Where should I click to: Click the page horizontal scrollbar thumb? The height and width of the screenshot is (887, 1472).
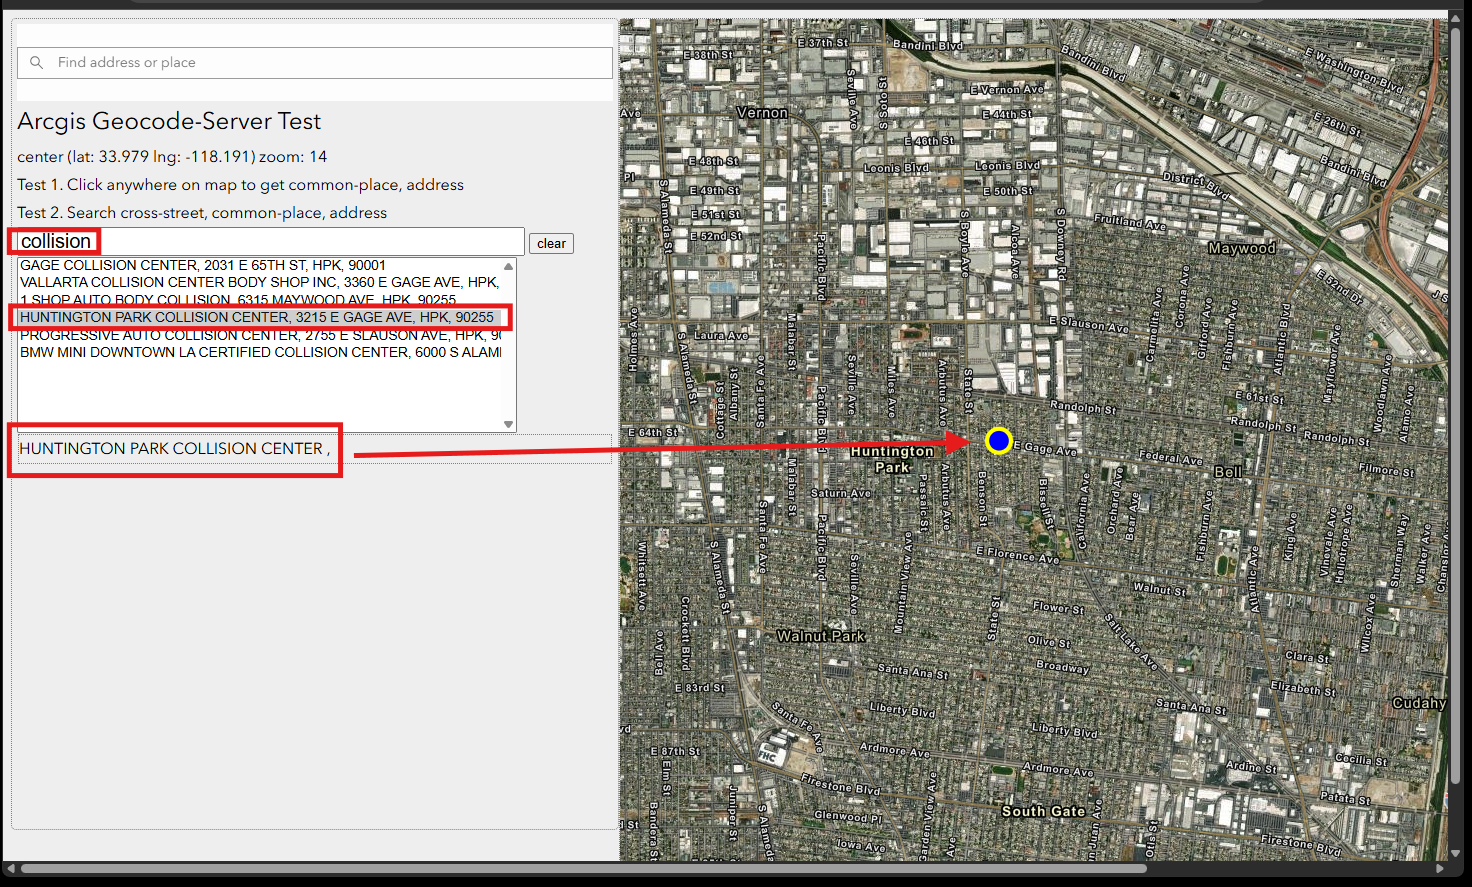coord(584,868)
